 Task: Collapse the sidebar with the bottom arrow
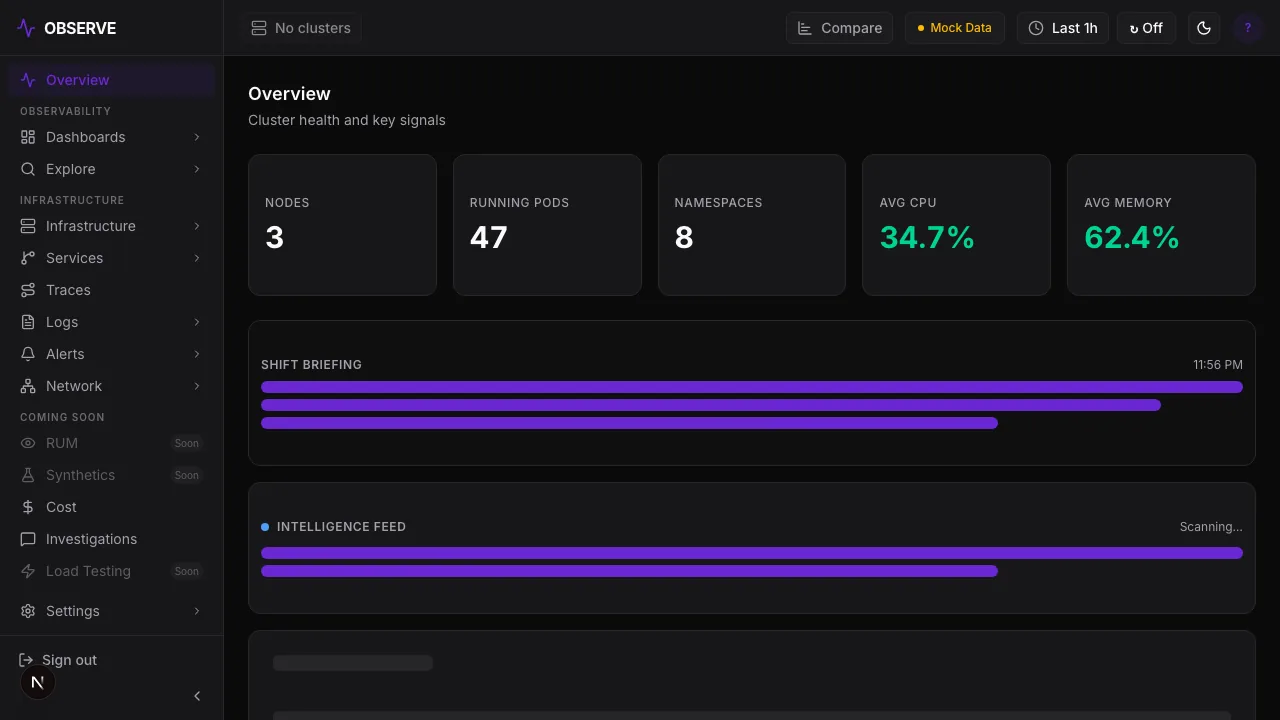pos(197,696)
